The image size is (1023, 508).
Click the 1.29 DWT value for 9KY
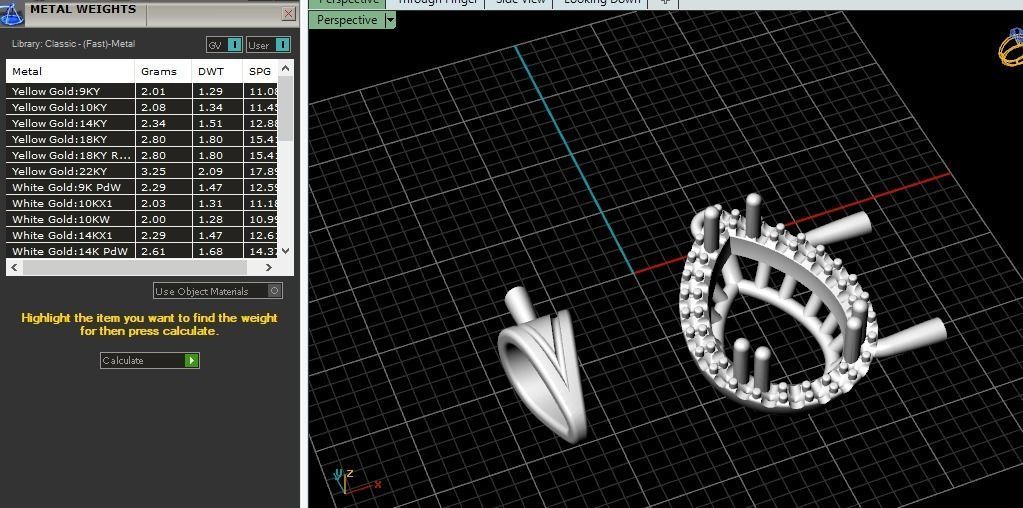[211, 91]
